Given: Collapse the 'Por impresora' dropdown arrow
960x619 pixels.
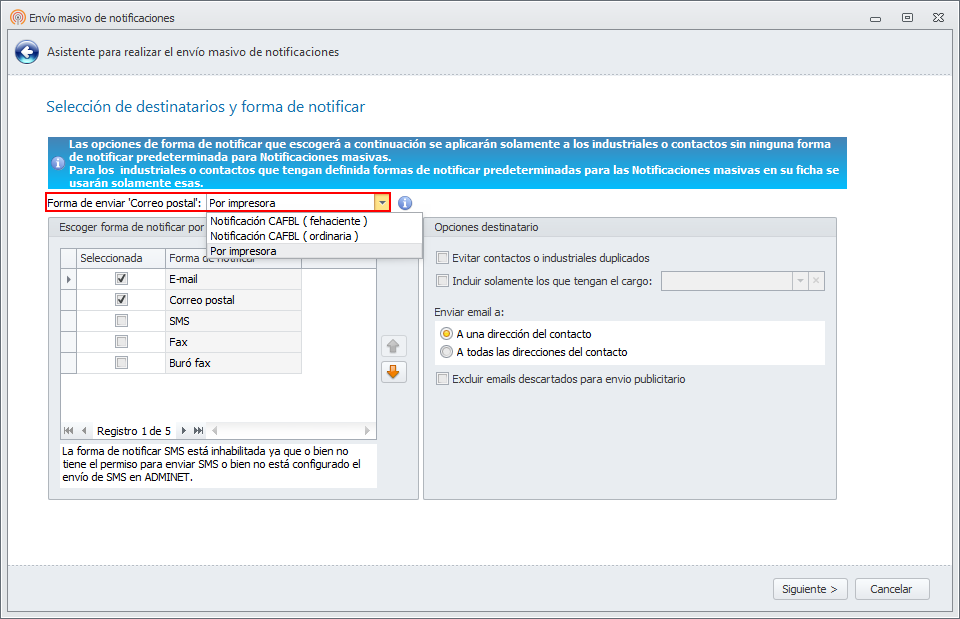Looking at the screenshot, I should click(x=382, y=203).
